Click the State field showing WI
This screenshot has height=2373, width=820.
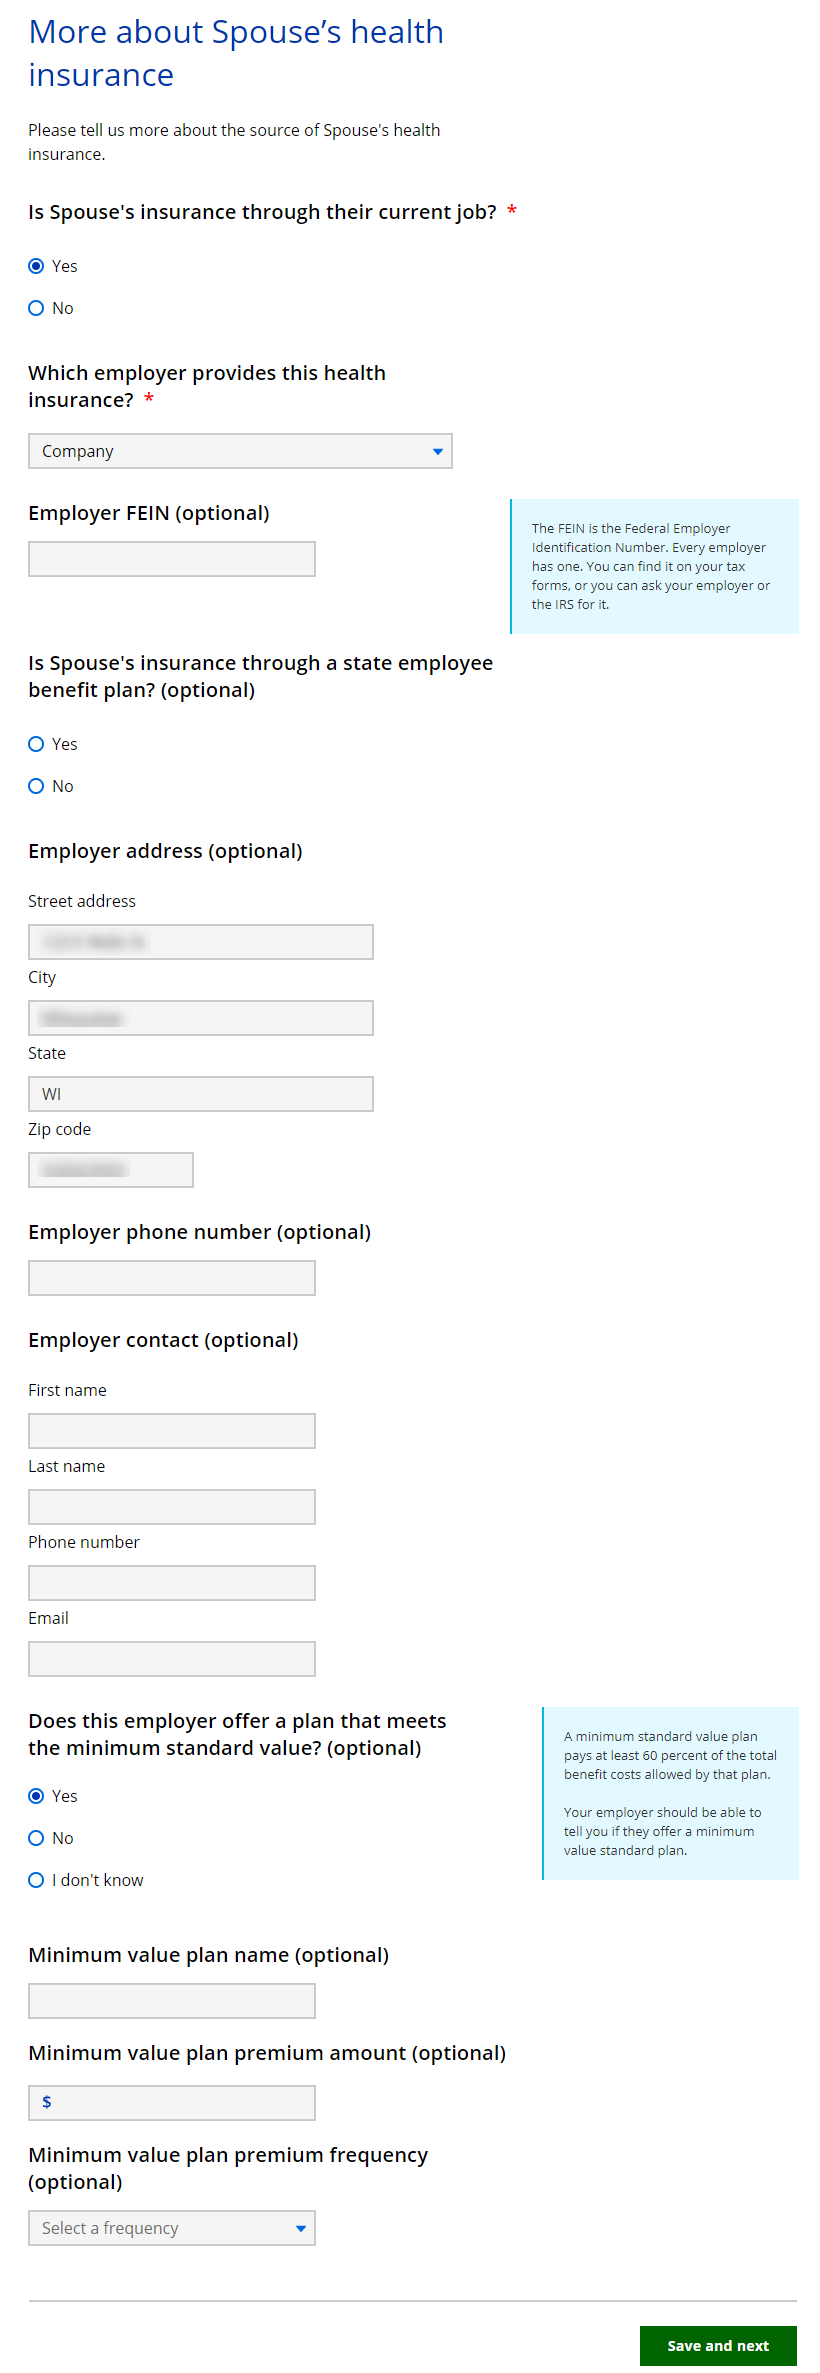point(201,1094)
